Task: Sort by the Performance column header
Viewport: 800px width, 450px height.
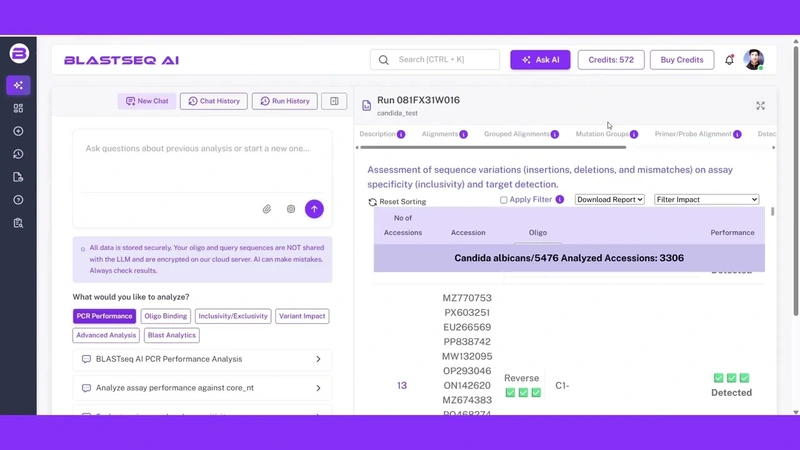Action: (732, 233)
